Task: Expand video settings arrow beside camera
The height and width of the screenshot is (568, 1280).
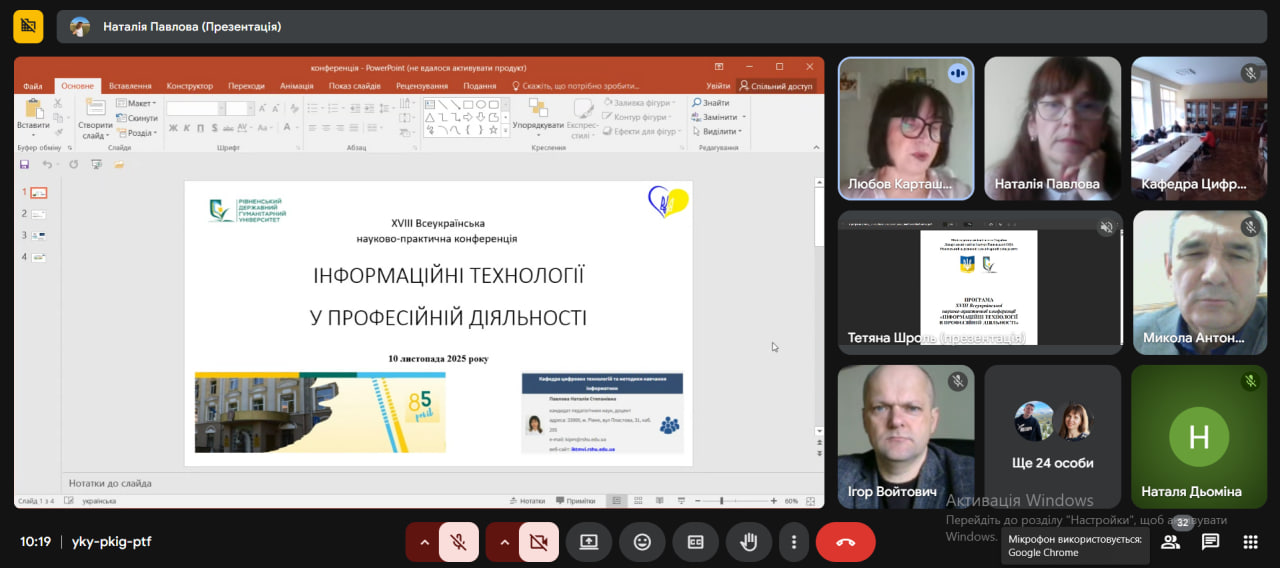Action: coord(504,542)
